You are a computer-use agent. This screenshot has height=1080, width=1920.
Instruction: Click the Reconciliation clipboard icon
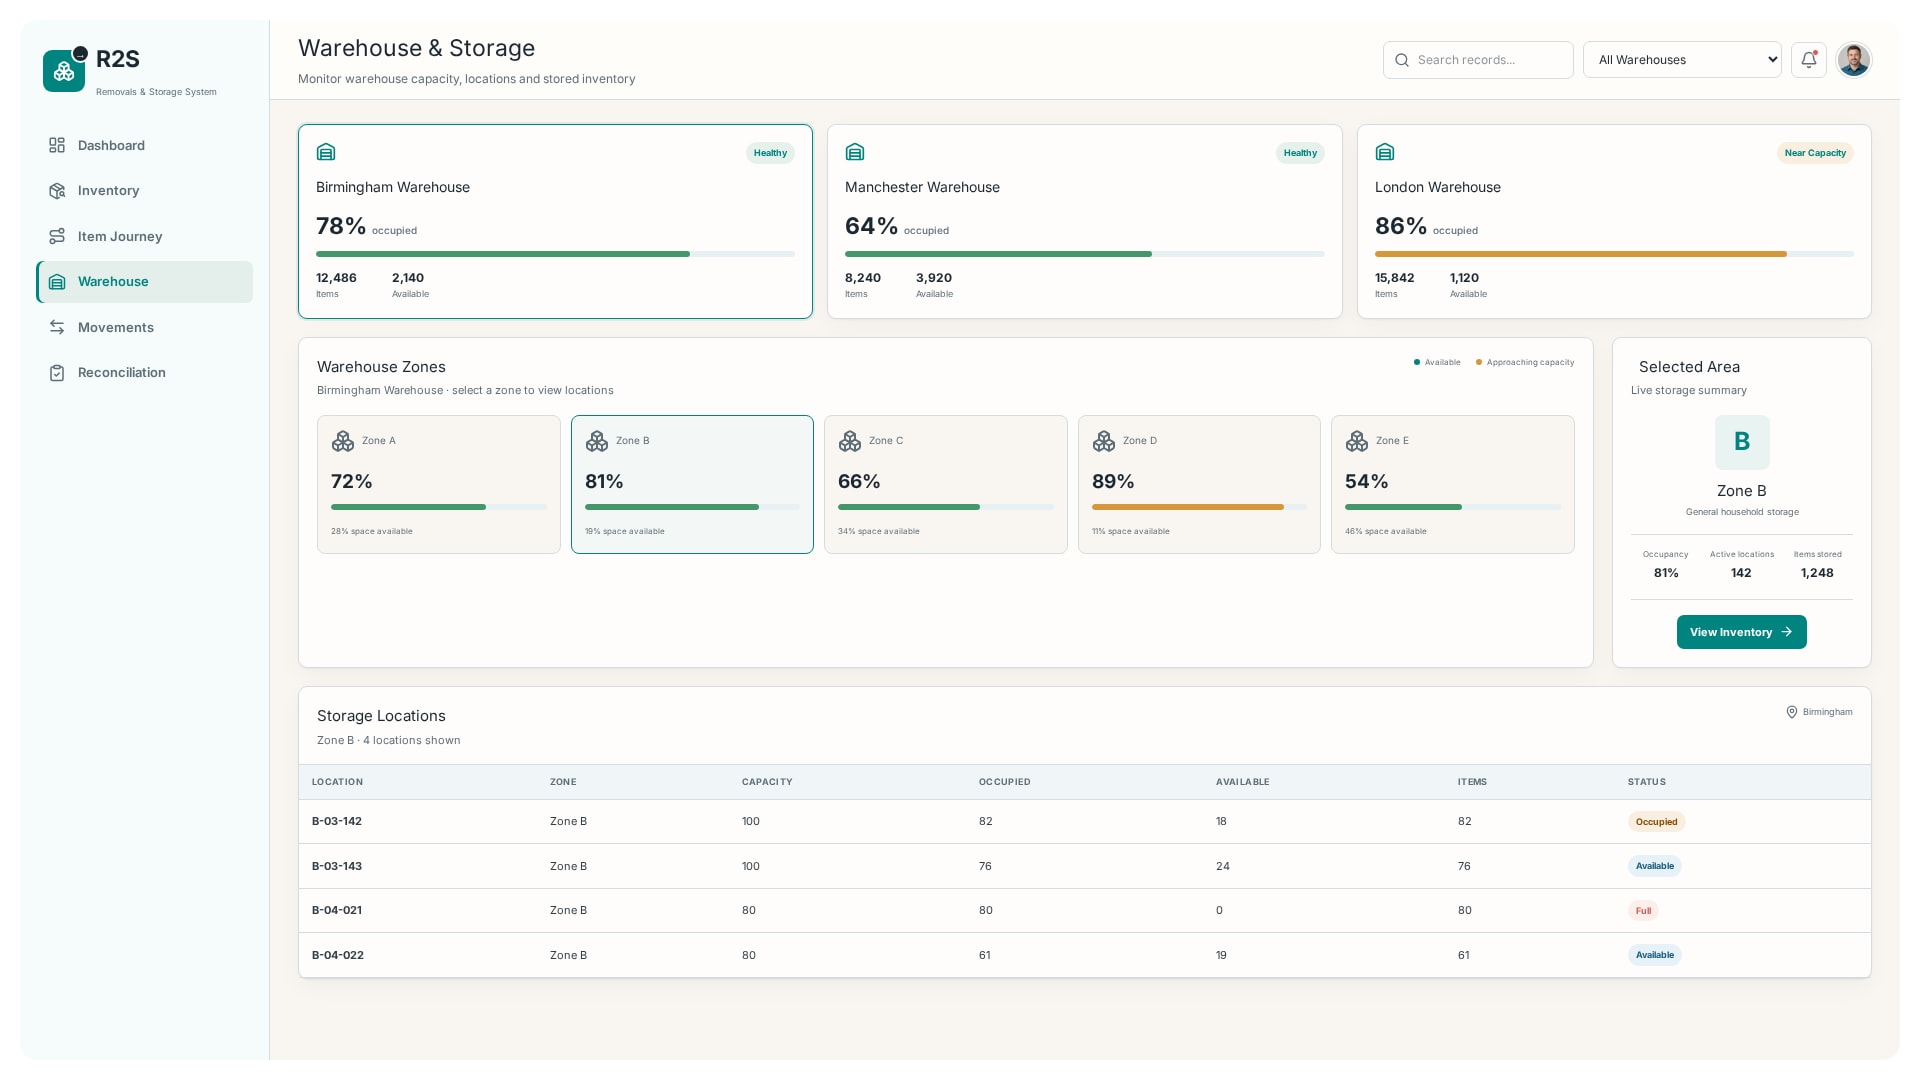57,373
